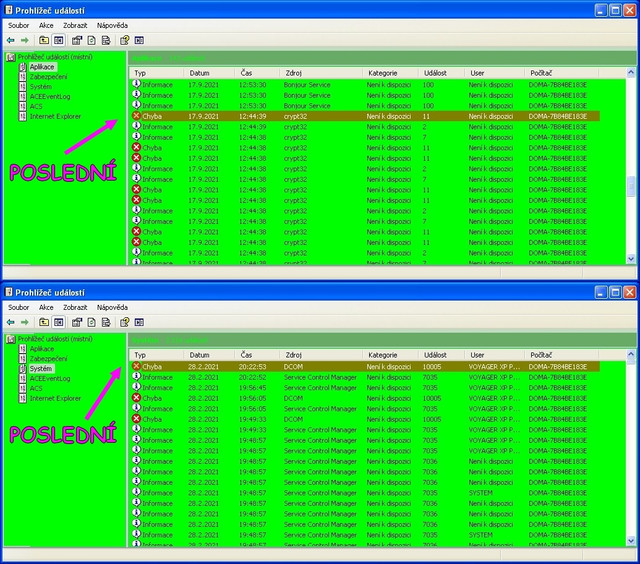Viewport: 640px width, 564px height.
Task: Select Internet Explorer log in top window tree
Action: click(x=55, y=116)
